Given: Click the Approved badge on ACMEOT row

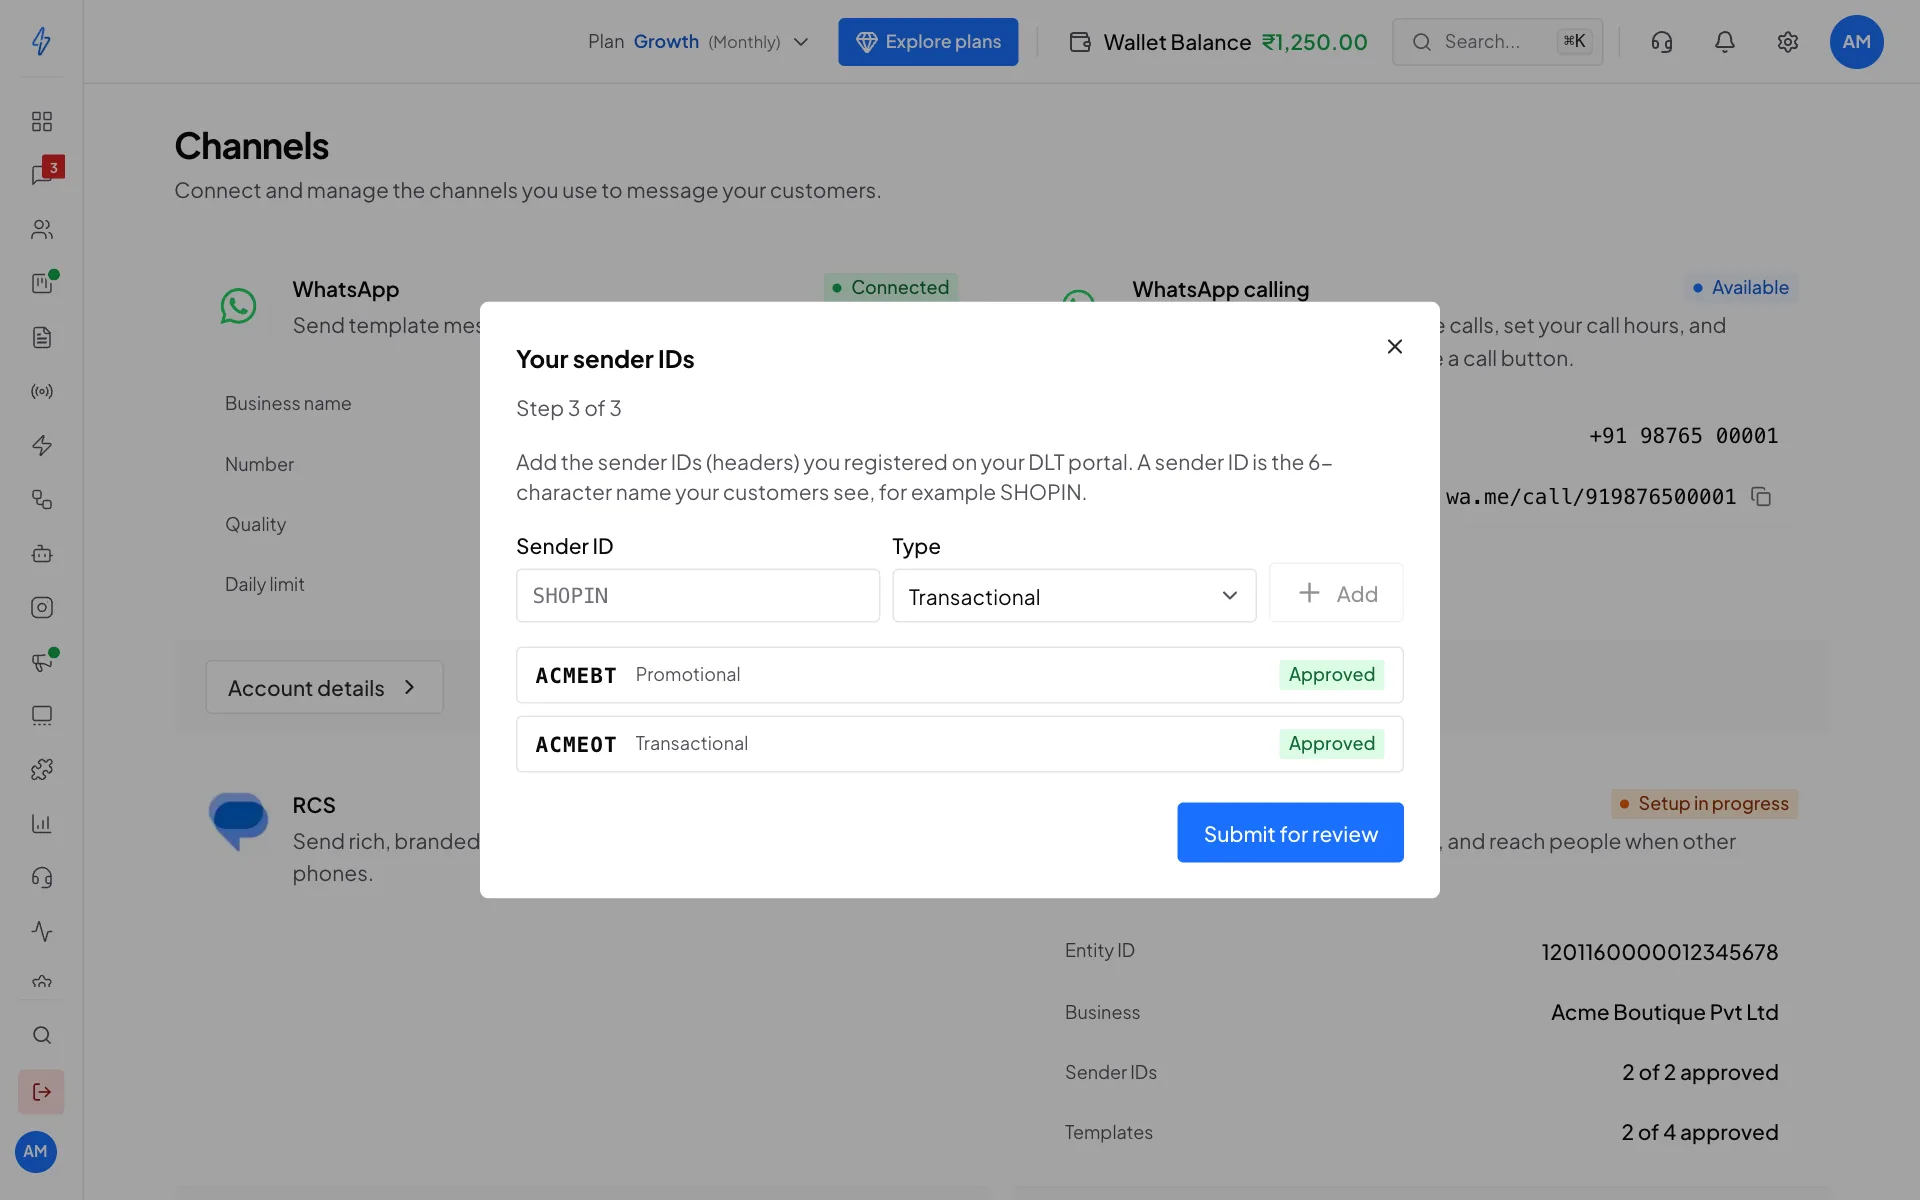Looking at the screenshot, I should coord(1331,744).
